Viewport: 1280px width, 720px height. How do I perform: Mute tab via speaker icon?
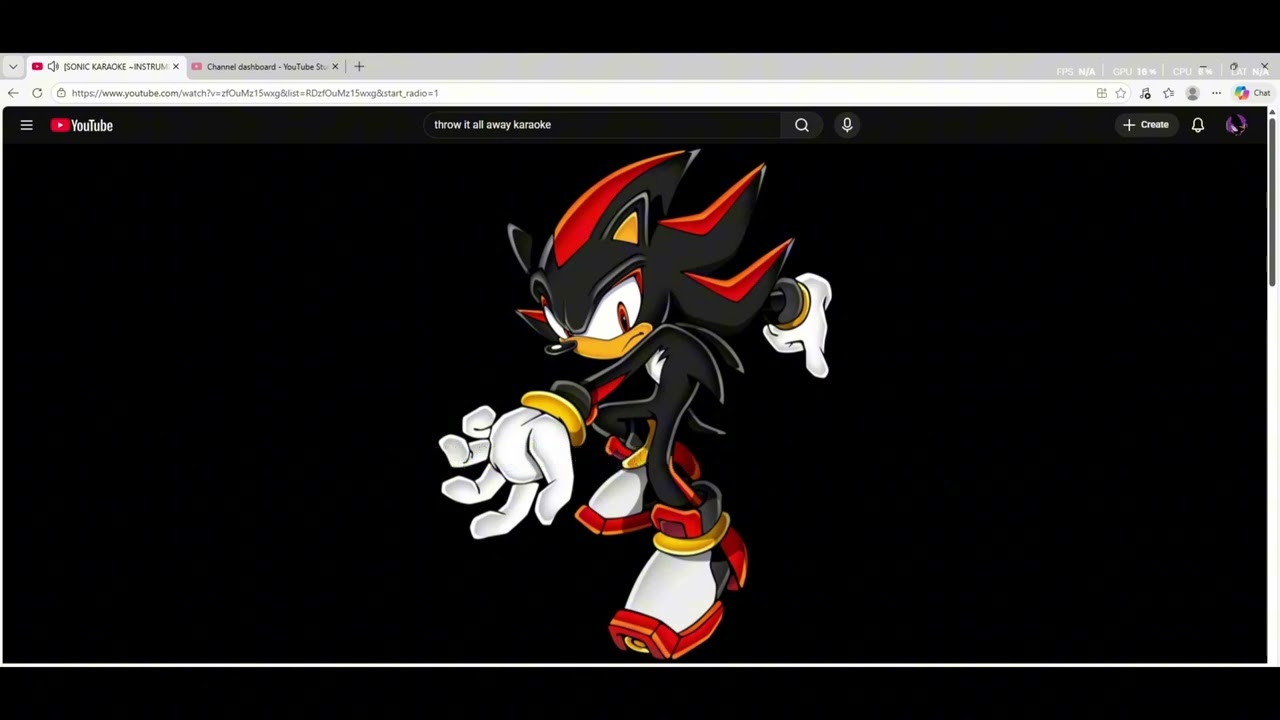click(x=53, y=67)
